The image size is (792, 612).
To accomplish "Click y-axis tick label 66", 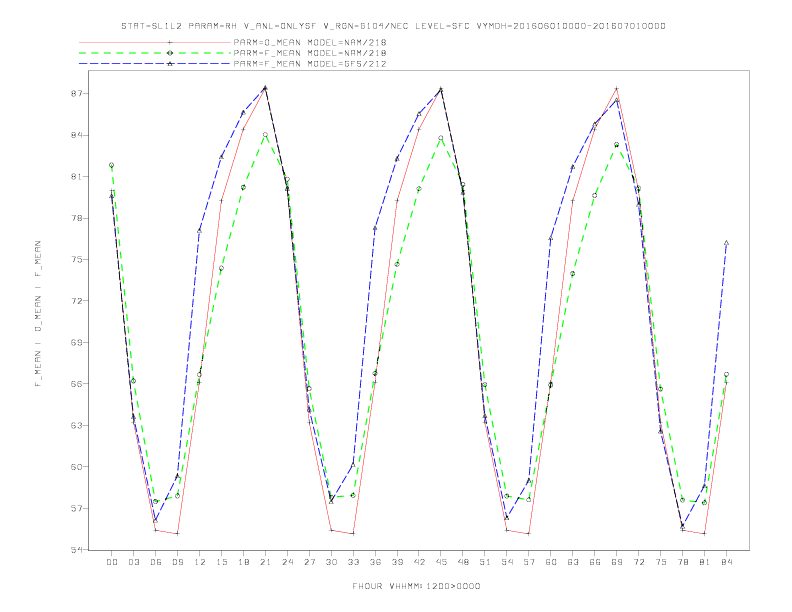I will point(76,384).
